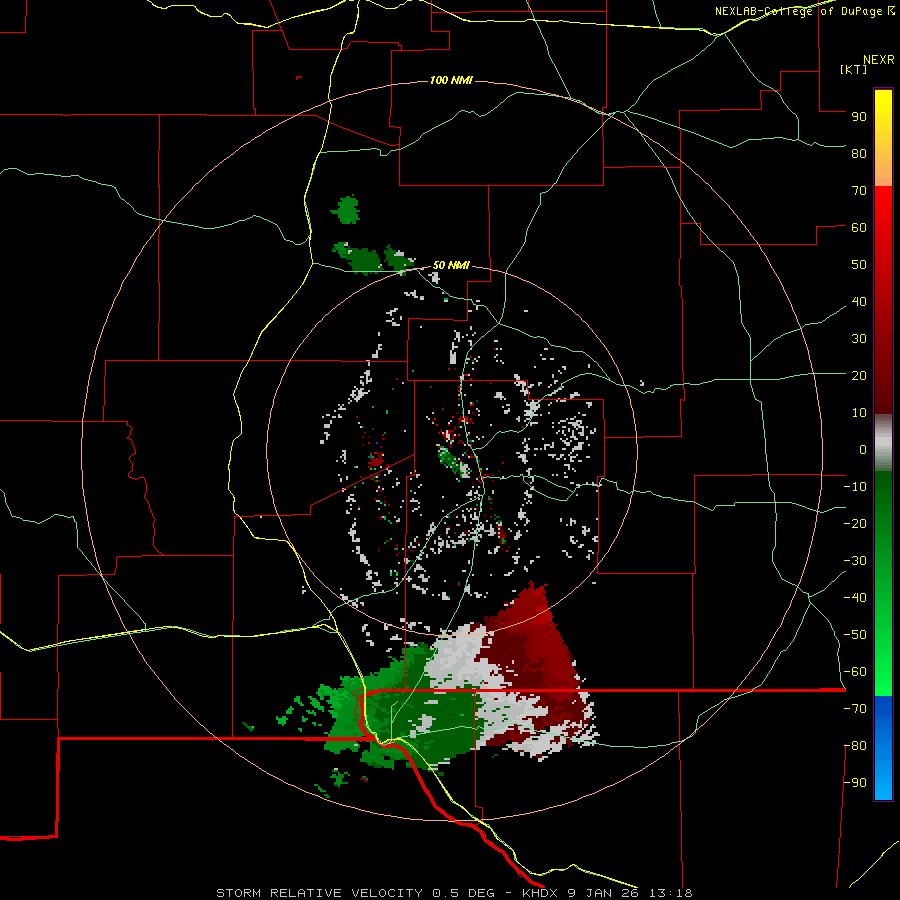900x900 pixels.
Task: Select the -70 value on the velocity scale
Action: (x=855, y=709)
